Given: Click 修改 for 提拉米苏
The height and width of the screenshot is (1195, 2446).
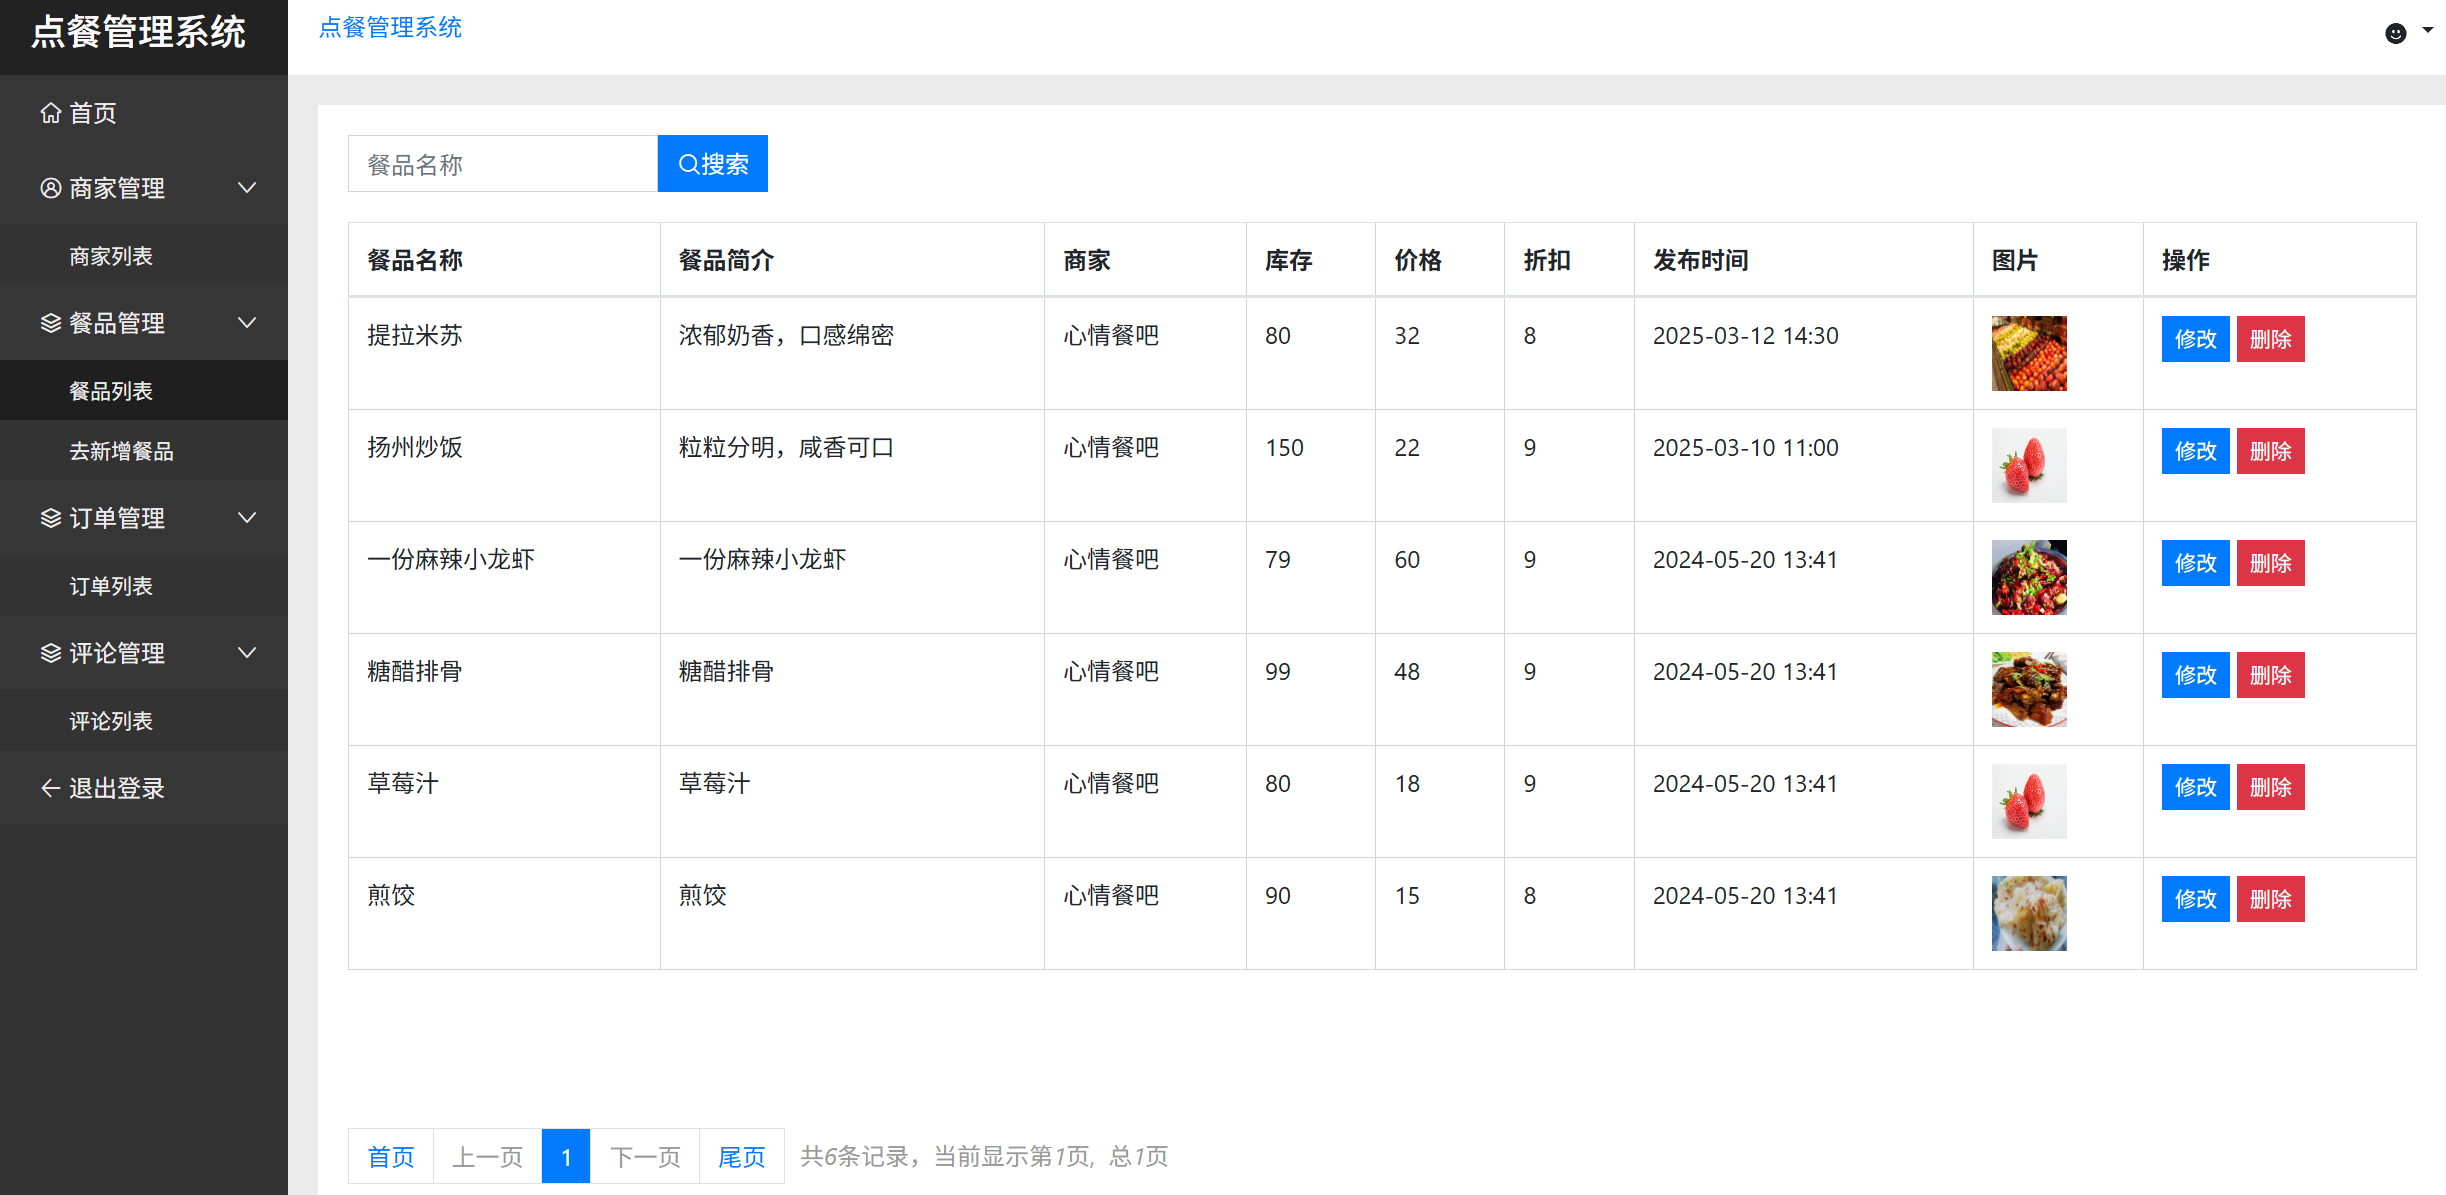Looking at the screenshot, I should 2196,339.
